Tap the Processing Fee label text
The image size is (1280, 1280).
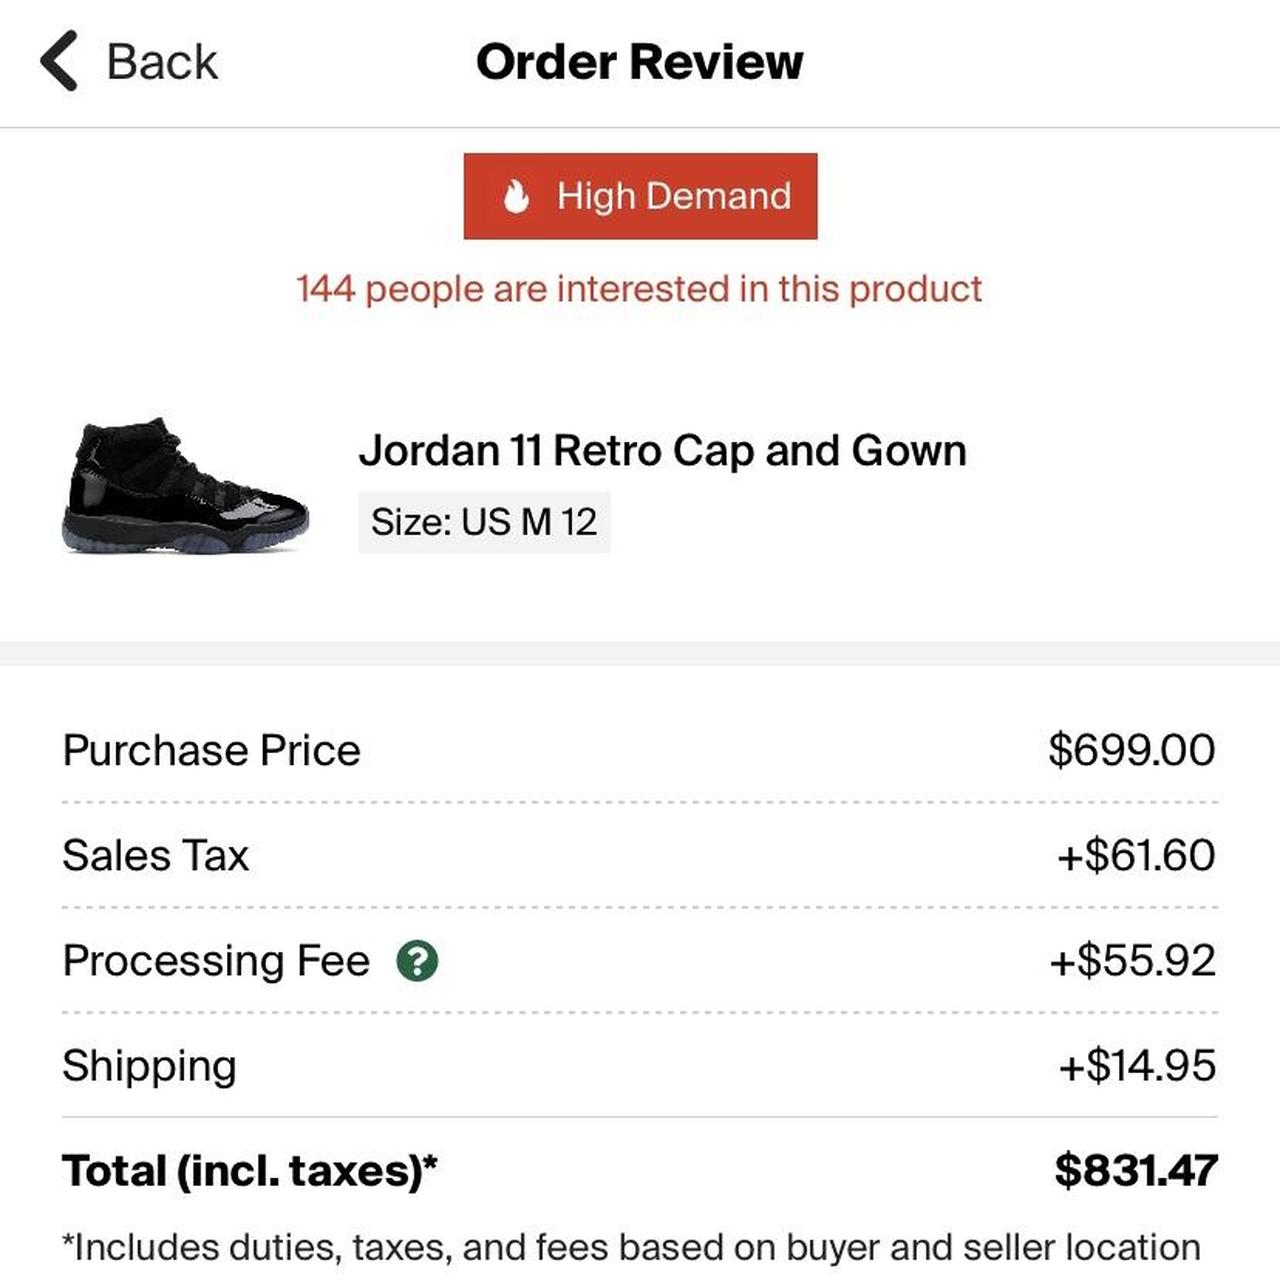[x=216, y=960]
